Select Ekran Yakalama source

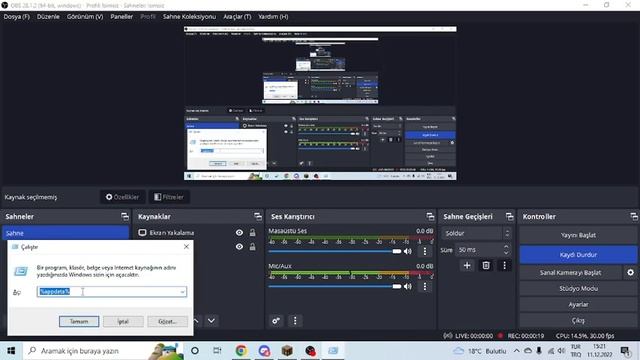pos(171,233)
